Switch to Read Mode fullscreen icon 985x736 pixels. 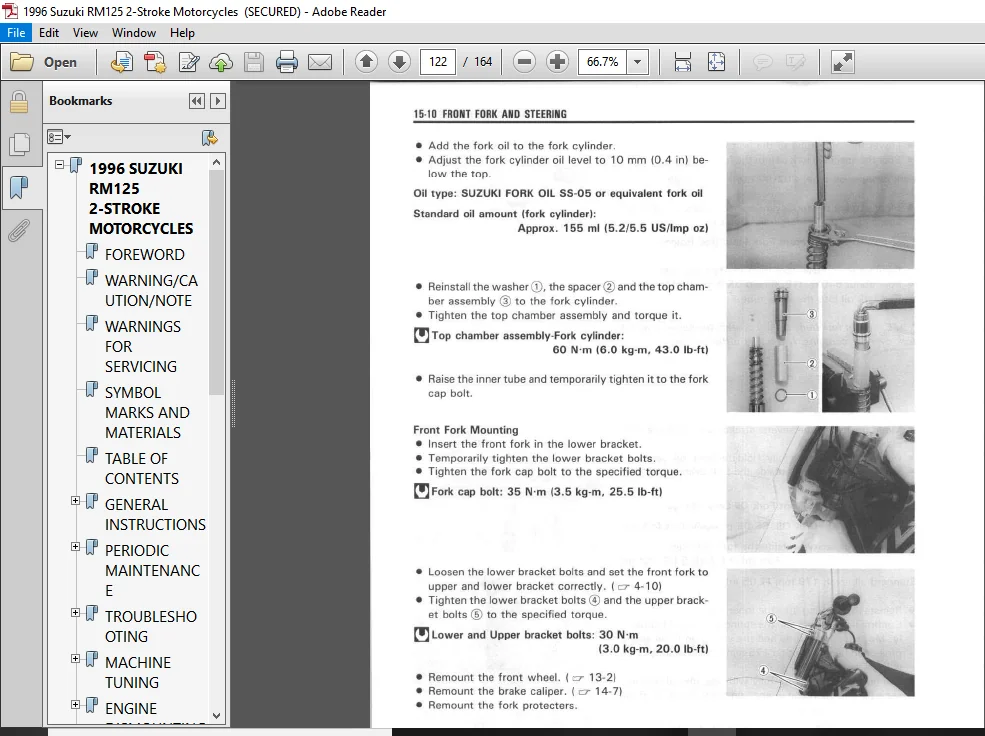pyautogui.click(x=842, y=62)
